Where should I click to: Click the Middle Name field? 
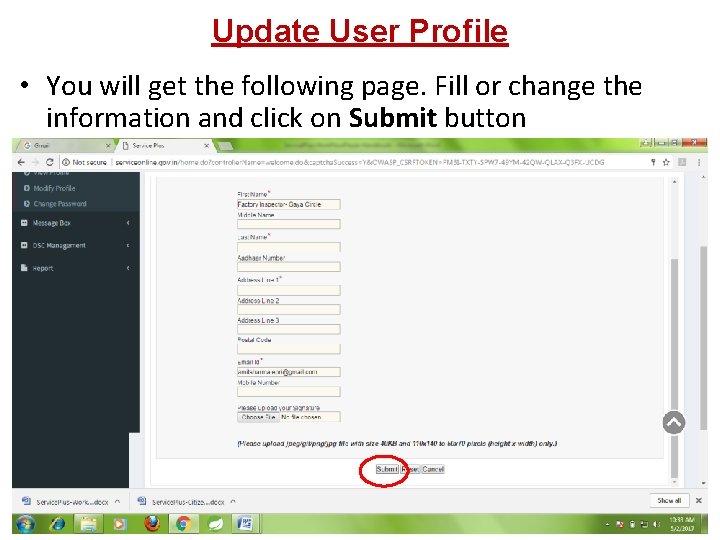point(289,224)
